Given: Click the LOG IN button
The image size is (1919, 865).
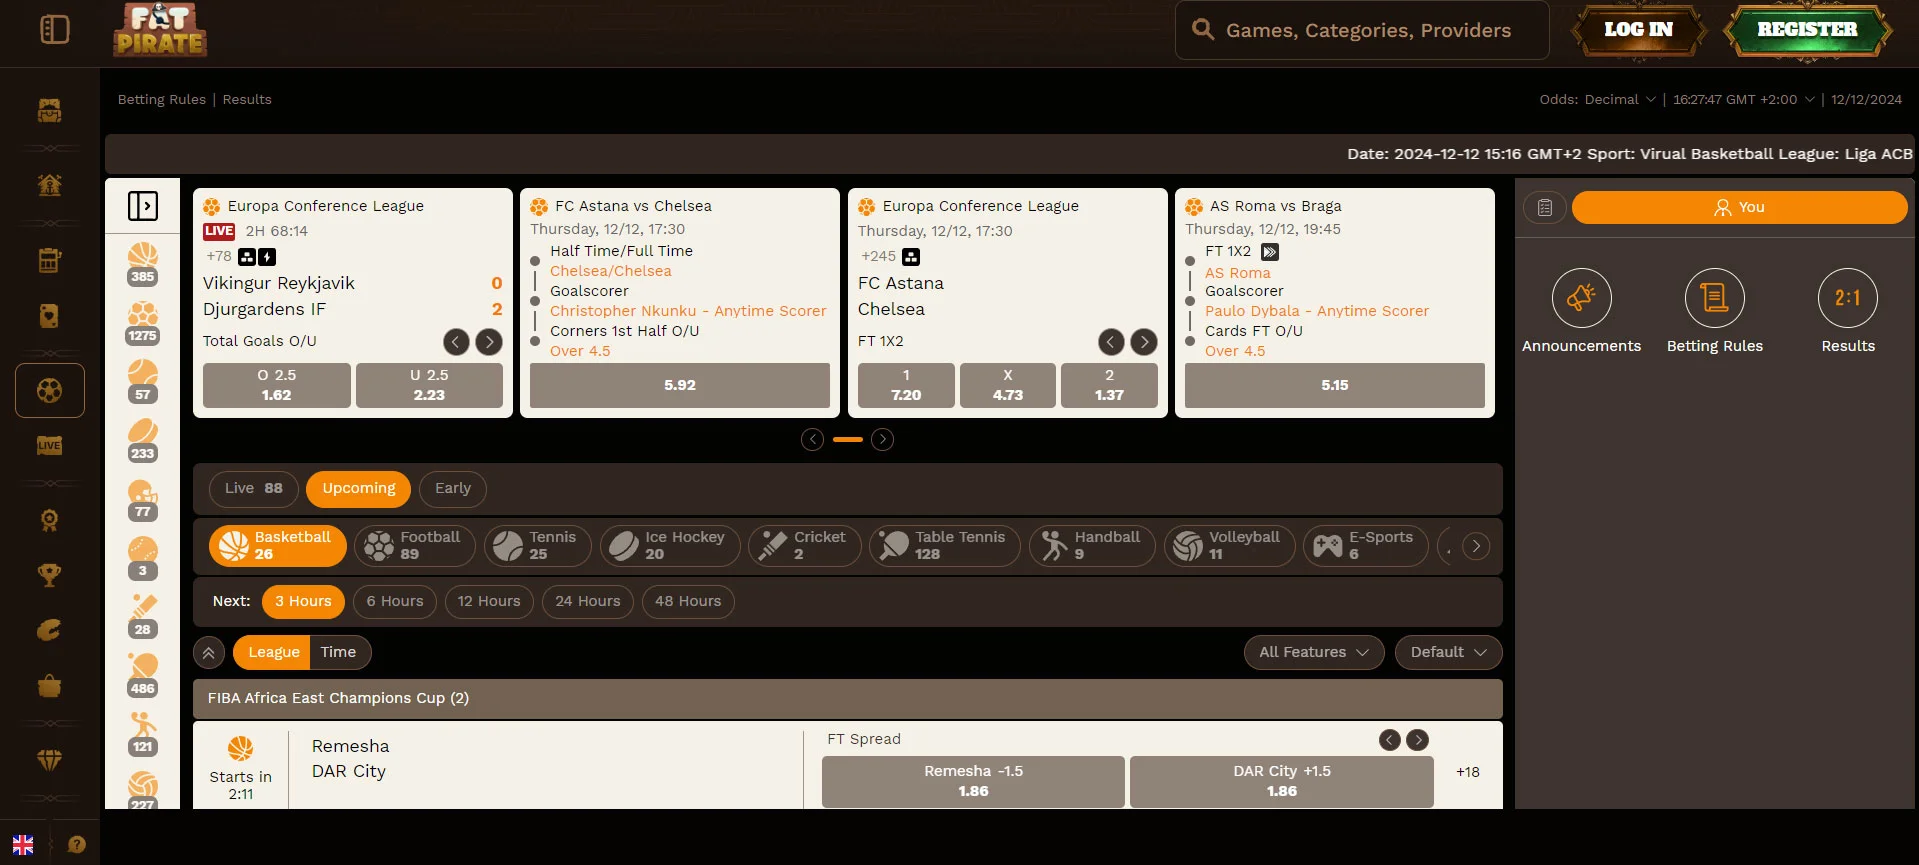Looking at the screenshot, I should (1638, 30).
